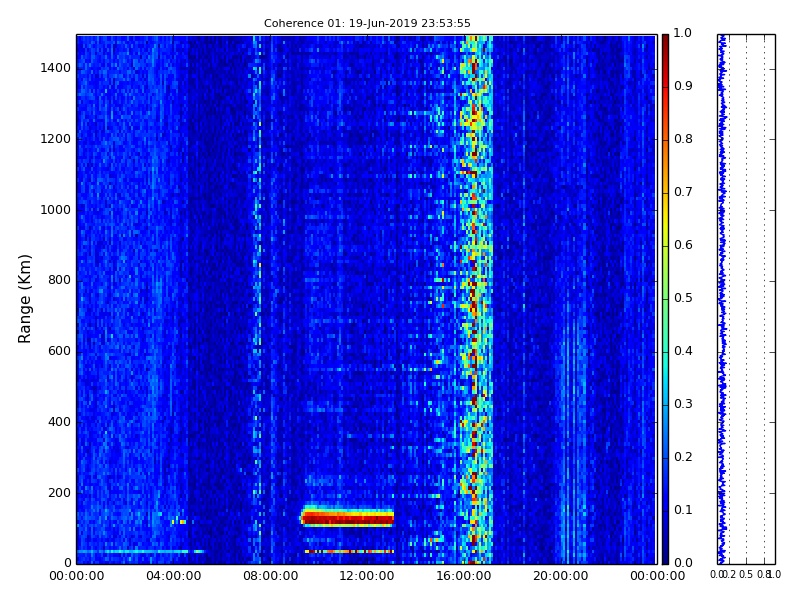Click the colorbar 0.2 value label
The image size is (800, 600).
click(x=683, y=457)
